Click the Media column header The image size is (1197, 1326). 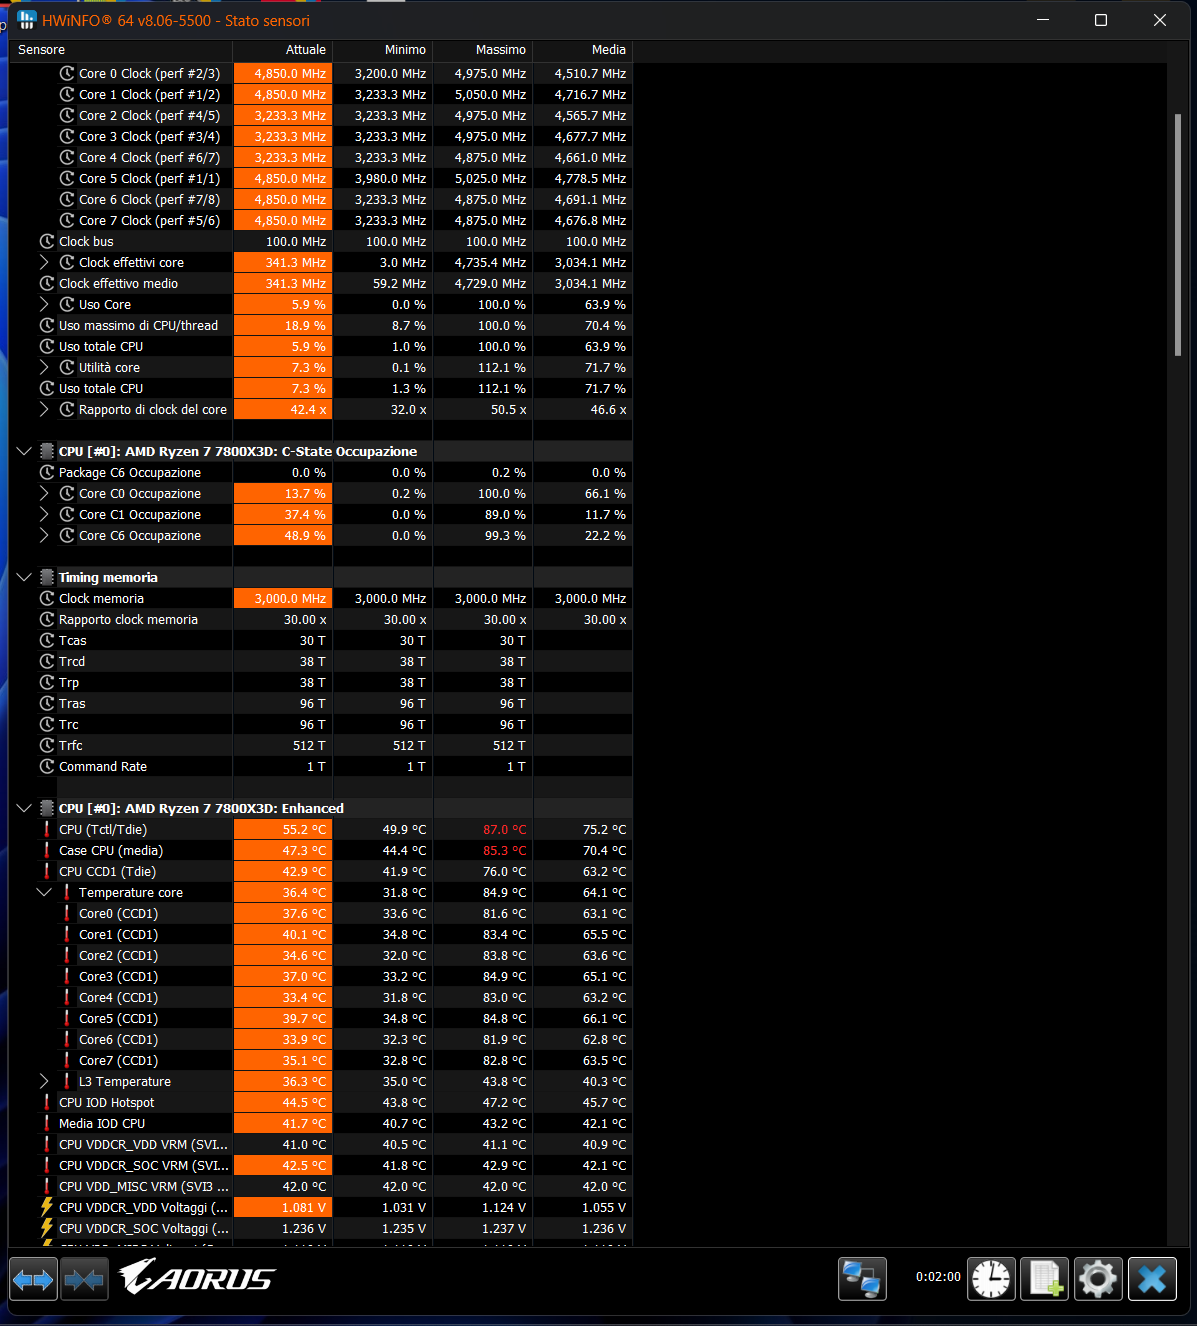(x=583, y=50)
